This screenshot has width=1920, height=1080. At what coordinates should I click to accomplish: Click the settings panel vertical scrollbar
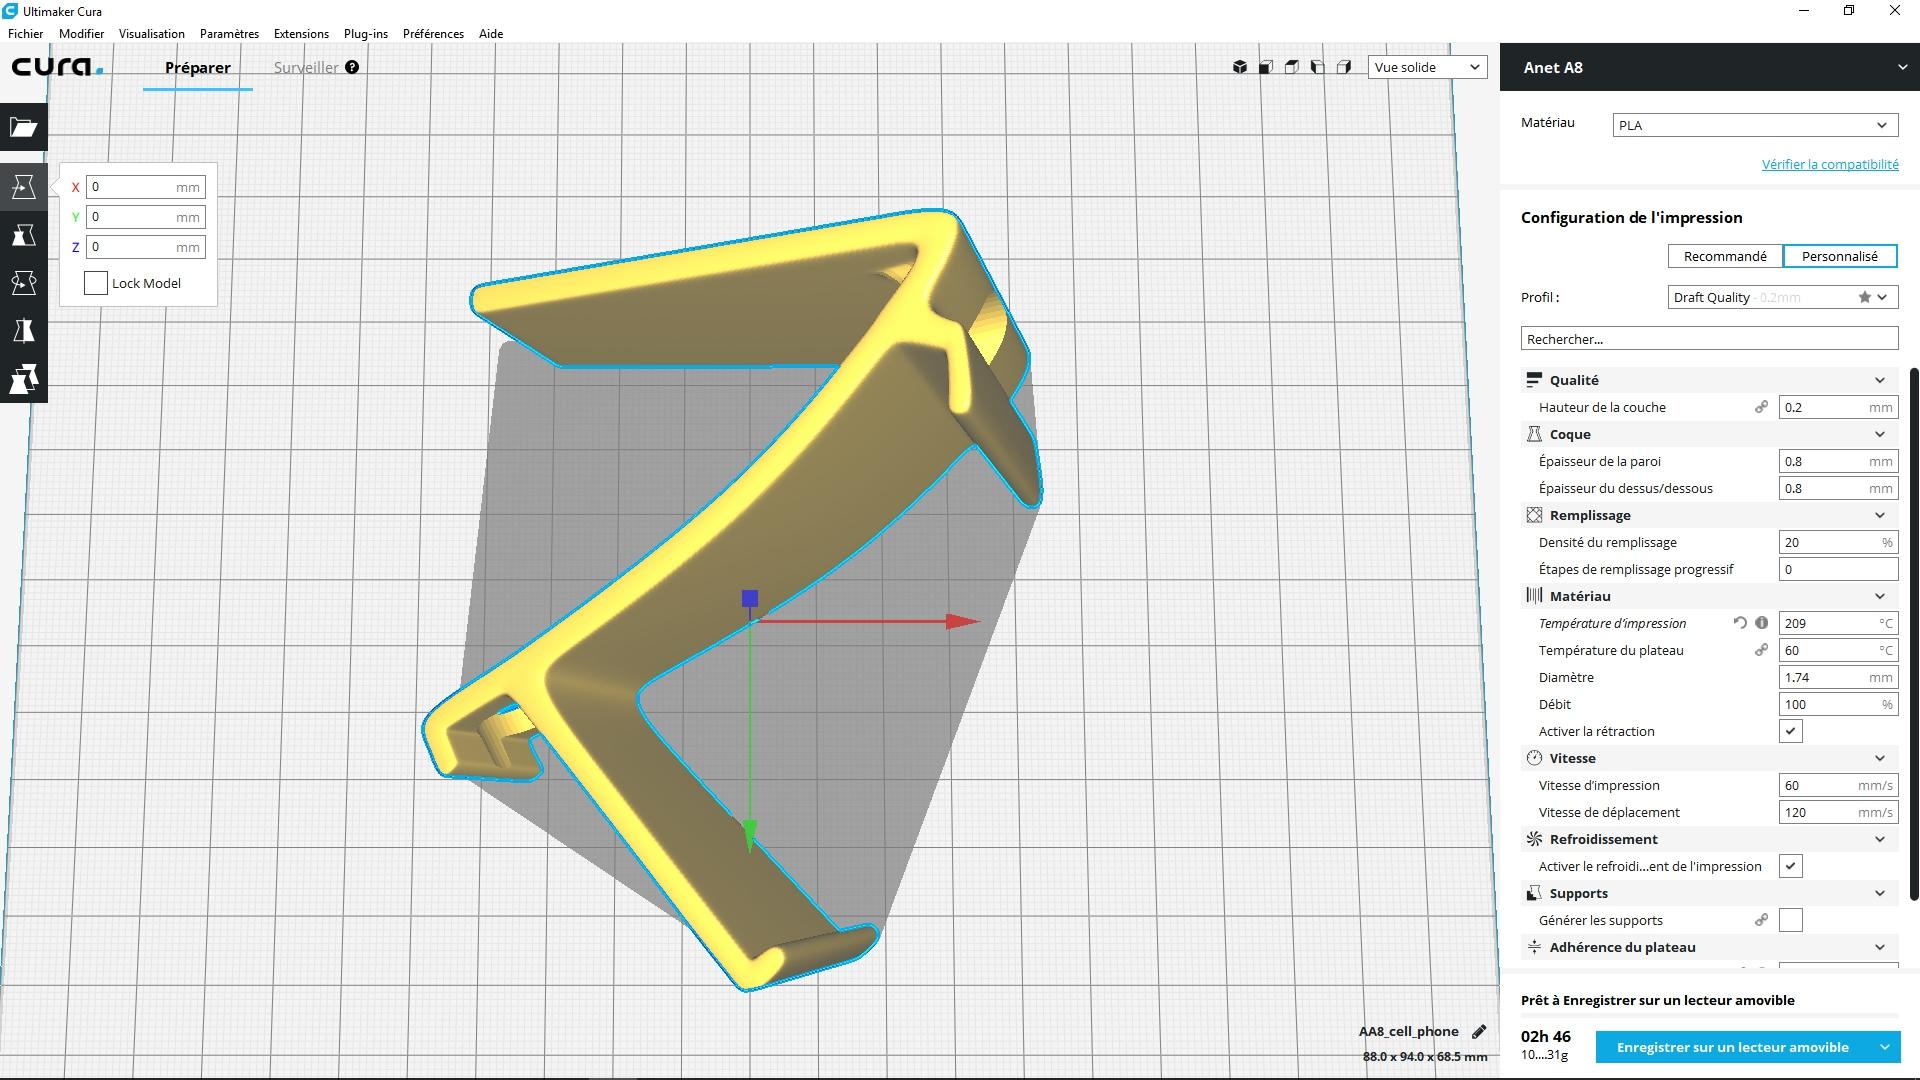click(1914, 634)
